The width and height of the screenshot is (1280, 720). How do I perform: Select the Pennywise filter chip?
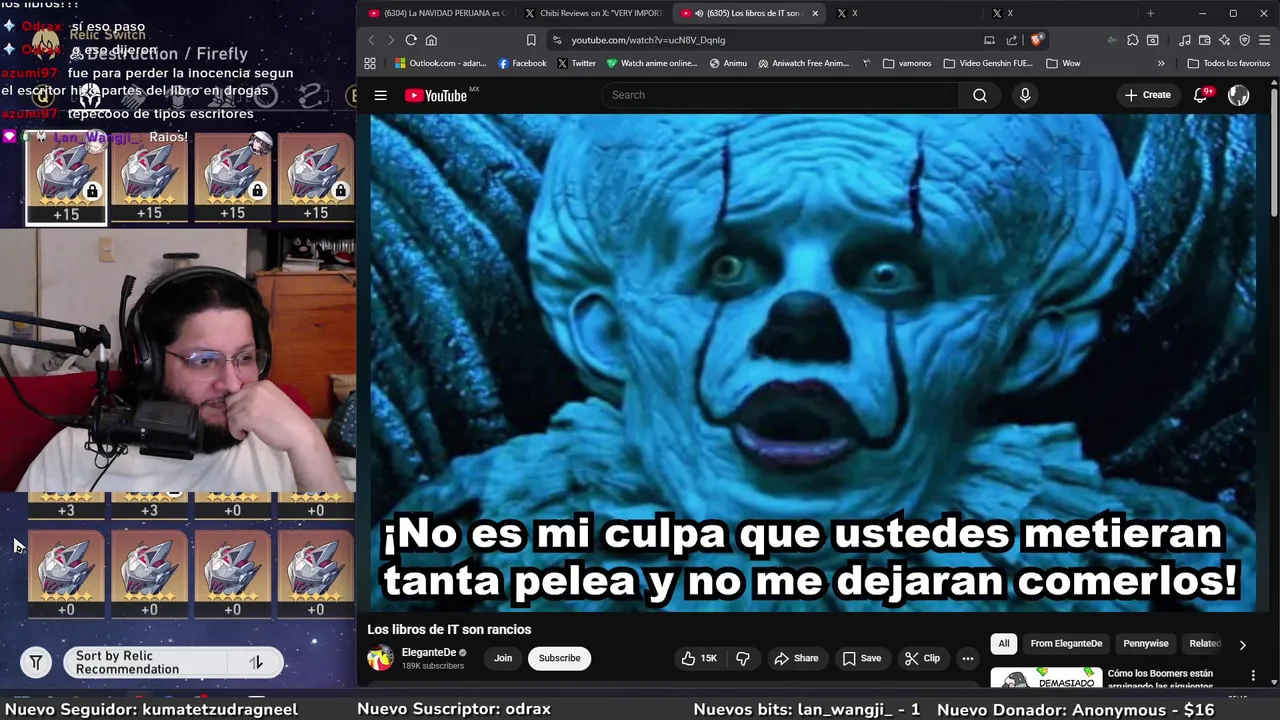pos(1145,644)
